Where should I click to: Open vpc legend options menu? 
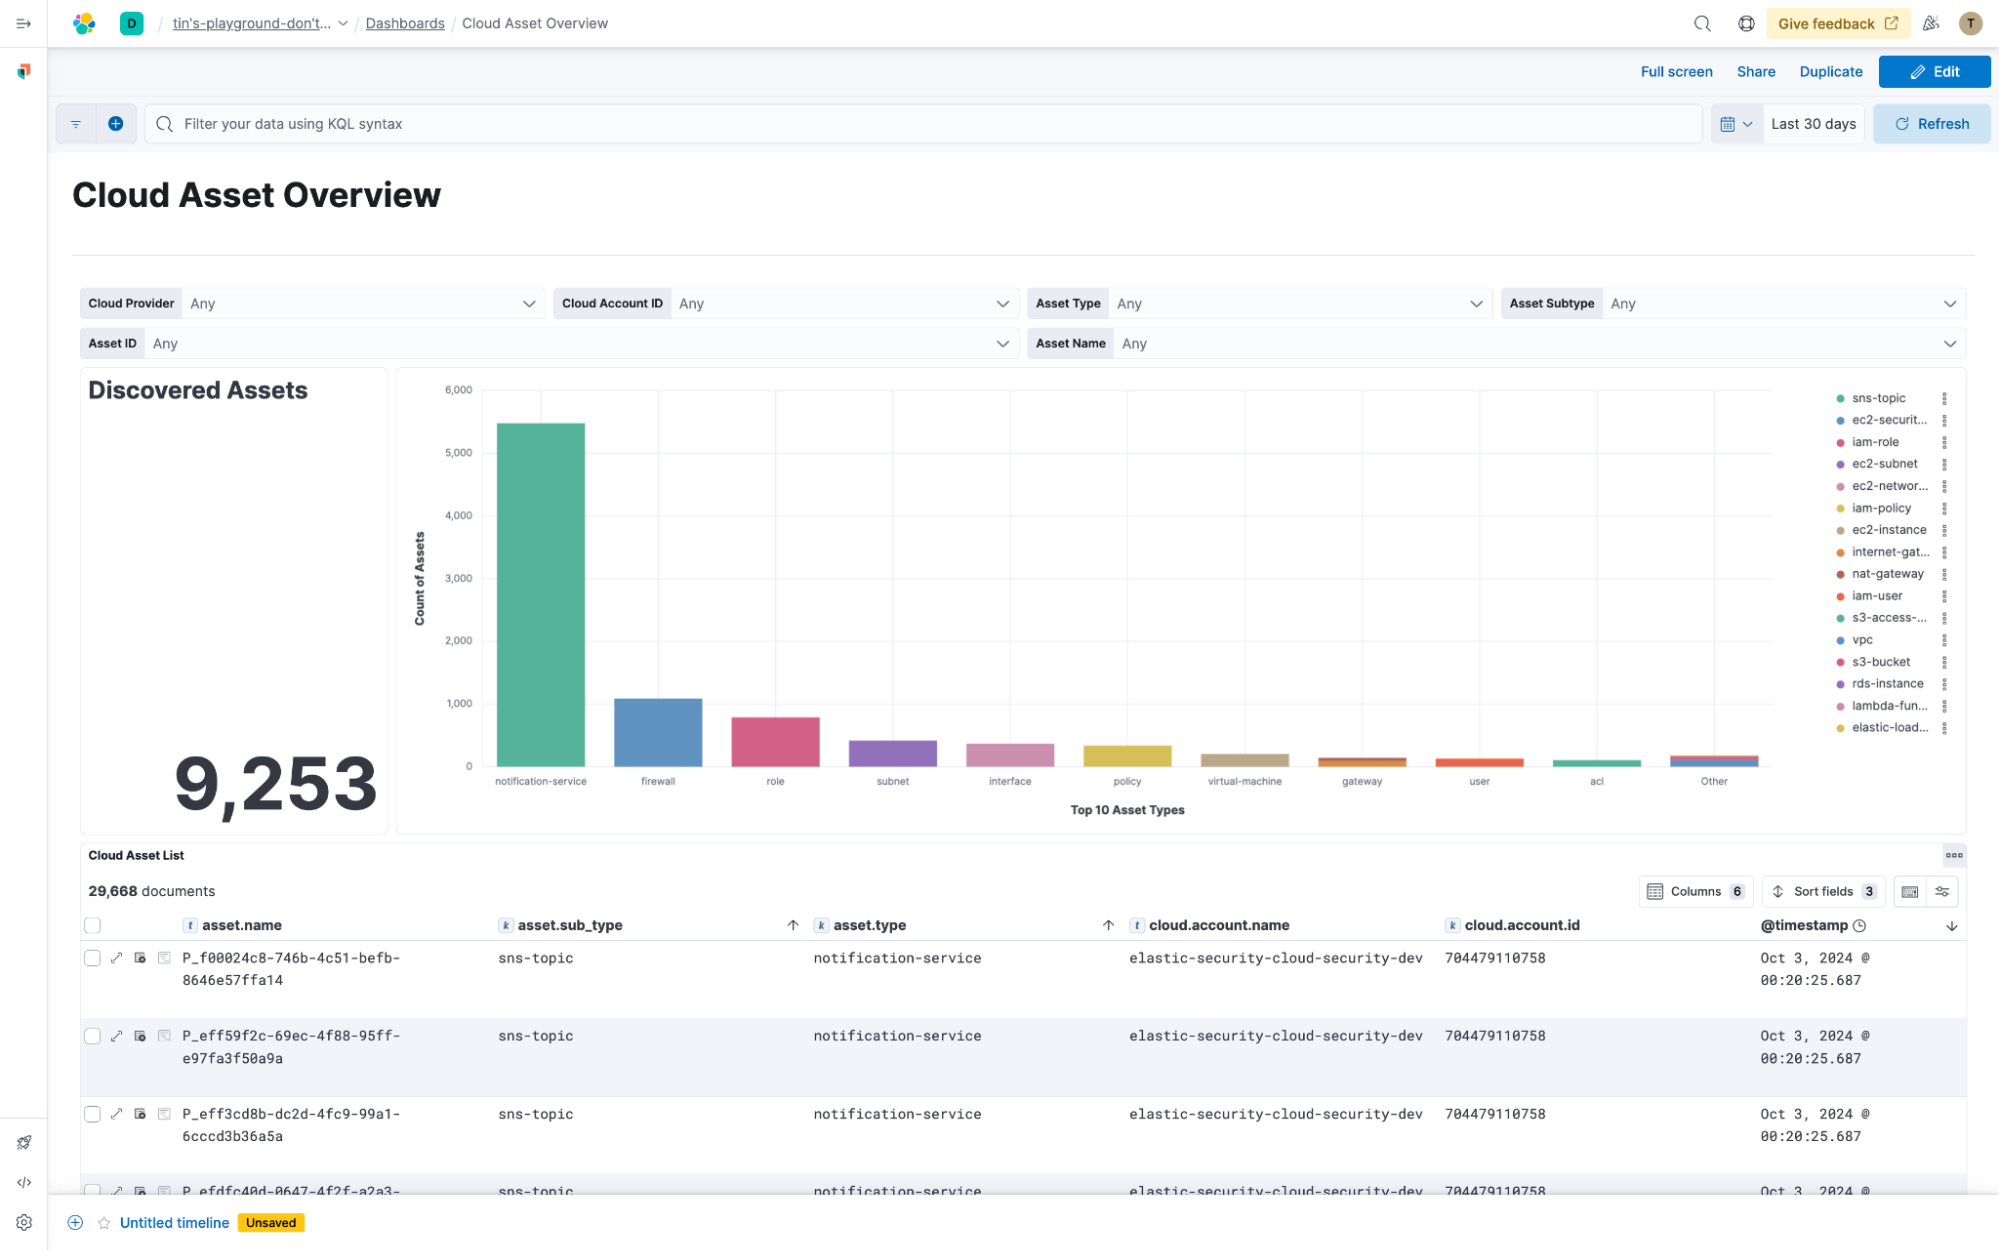[1944, 640]
